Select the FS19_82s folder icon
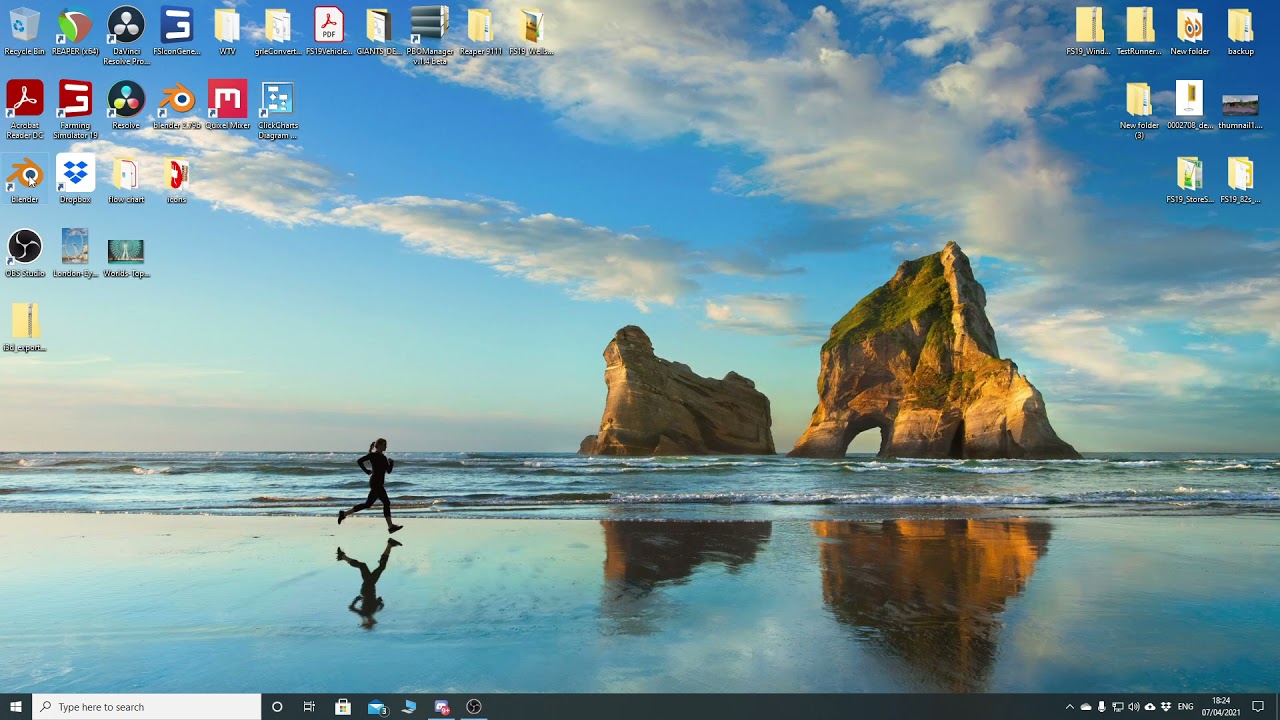The image size is (1280, 720). pyautogui.click(x=1240, y=179)
